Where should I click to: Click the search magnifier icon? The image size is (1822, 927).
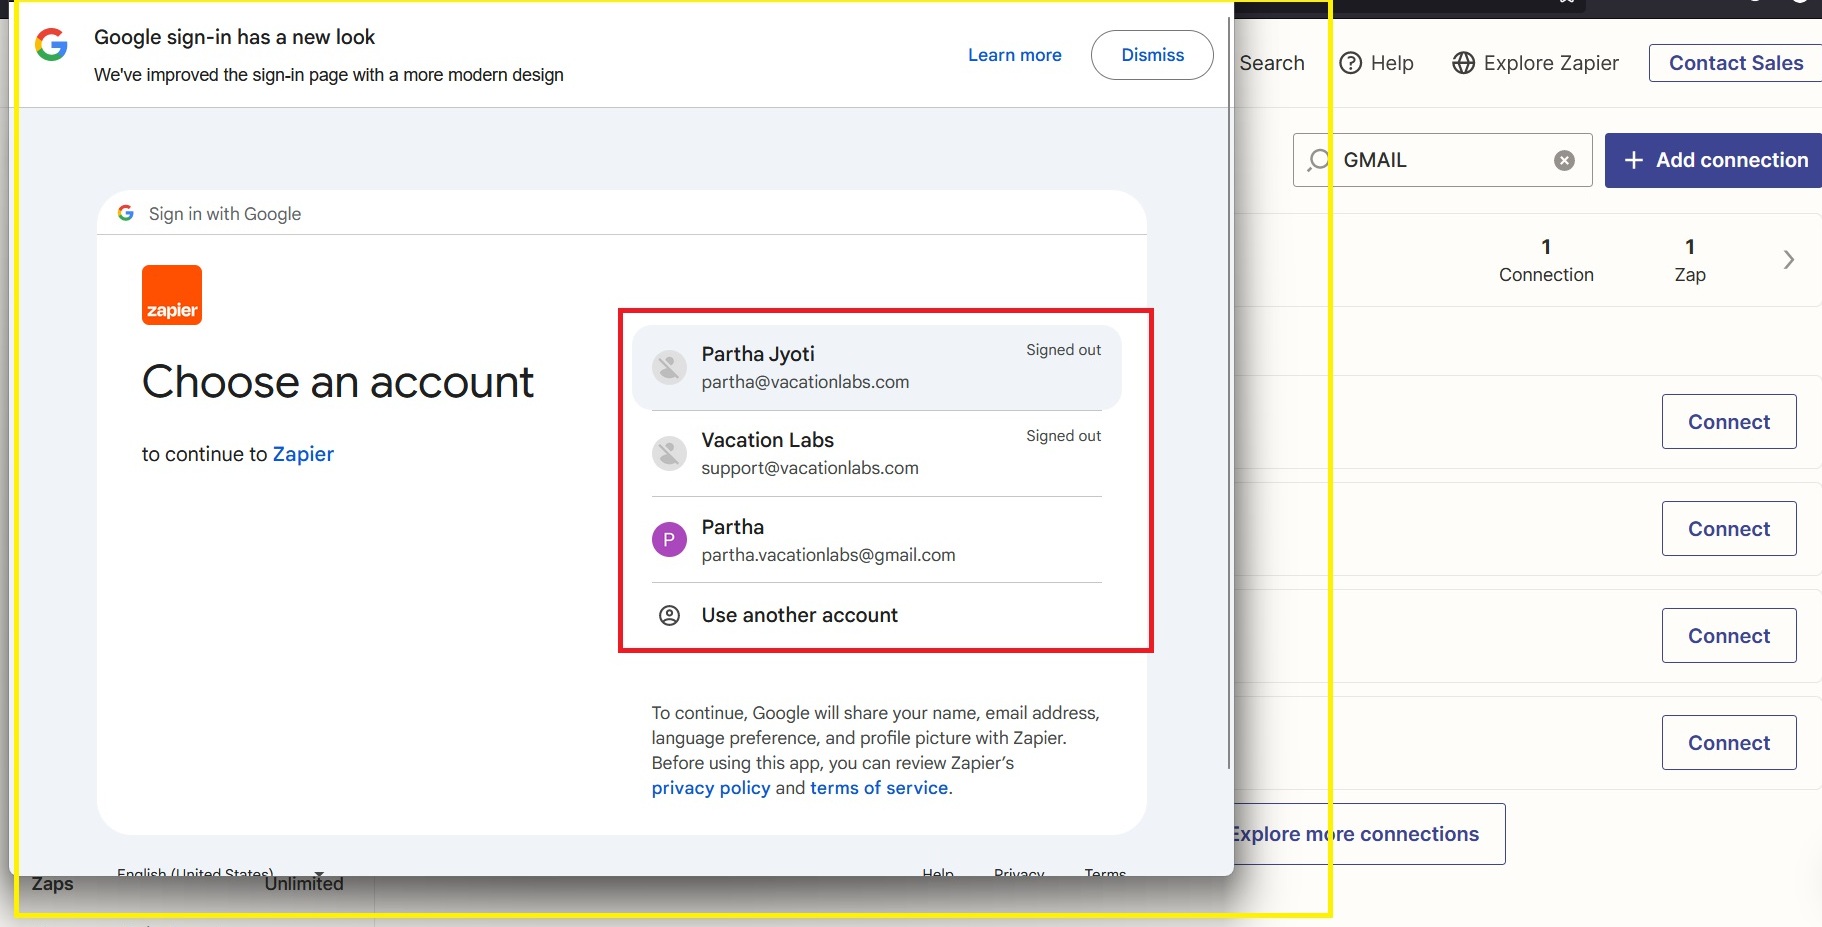click(1319, 160)
